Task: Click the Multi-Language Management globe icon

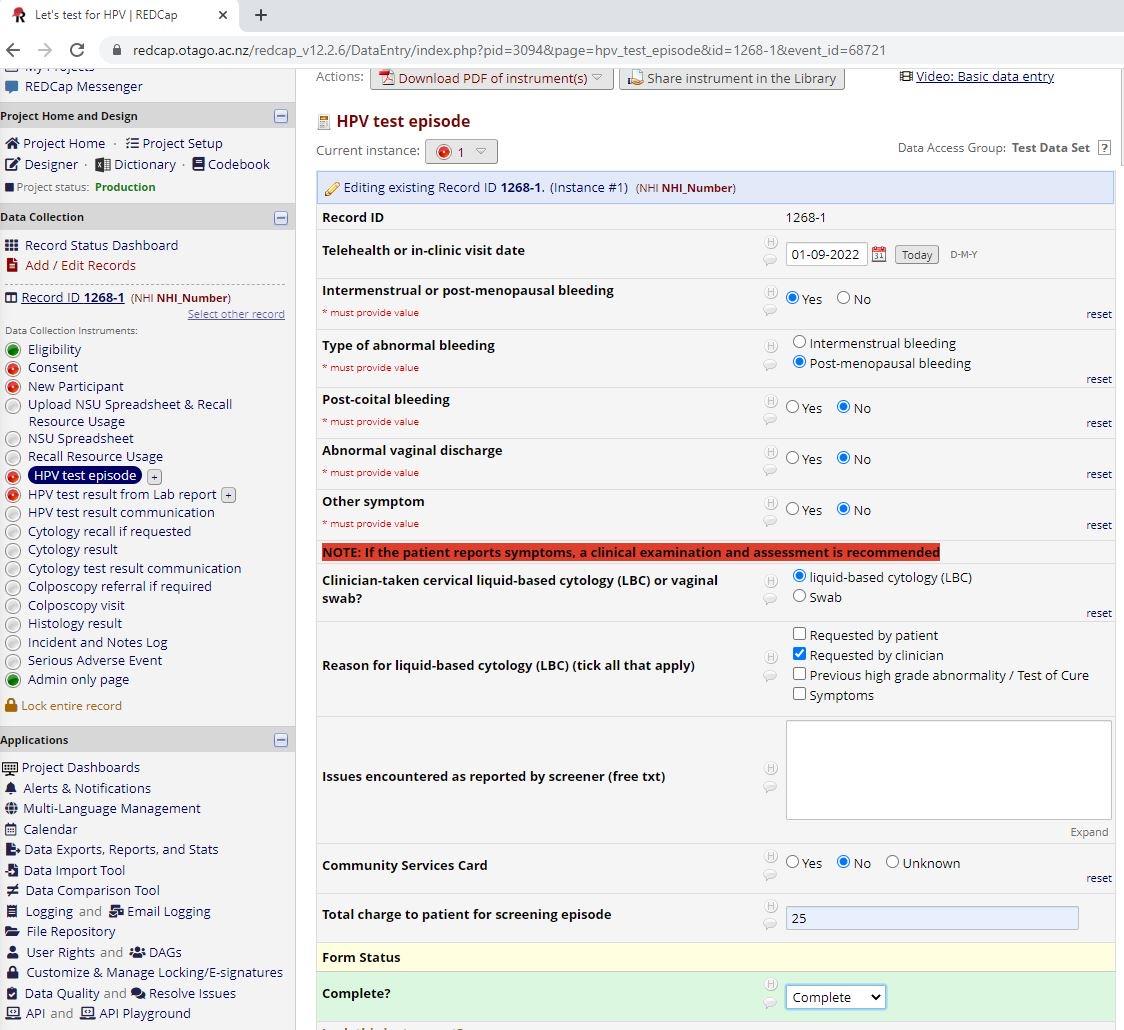Action: (x=11, y=809)
